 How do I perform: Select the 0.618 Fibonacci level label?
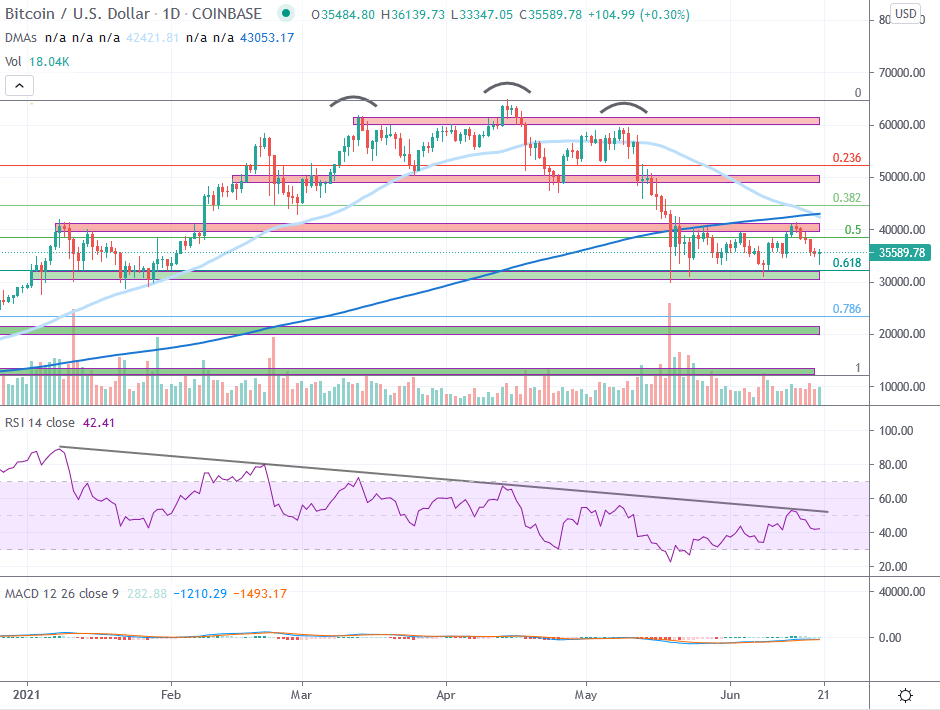point(847,263)
